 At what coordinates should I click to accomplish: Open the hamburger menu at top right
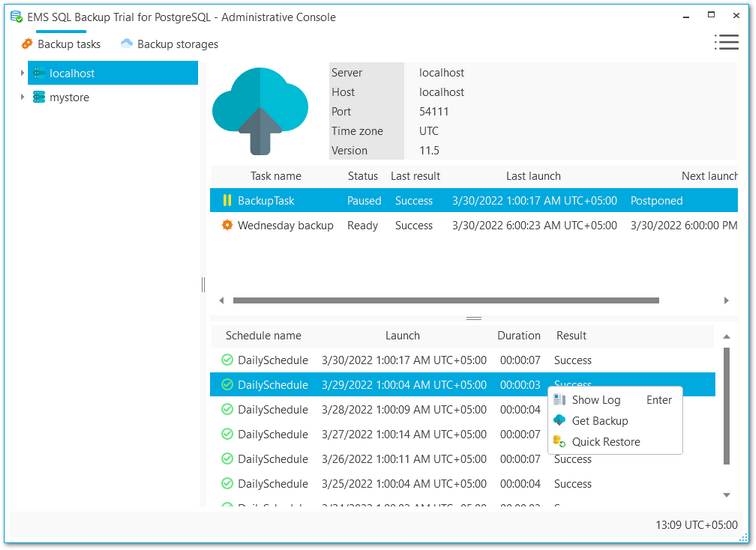[727, 42]
